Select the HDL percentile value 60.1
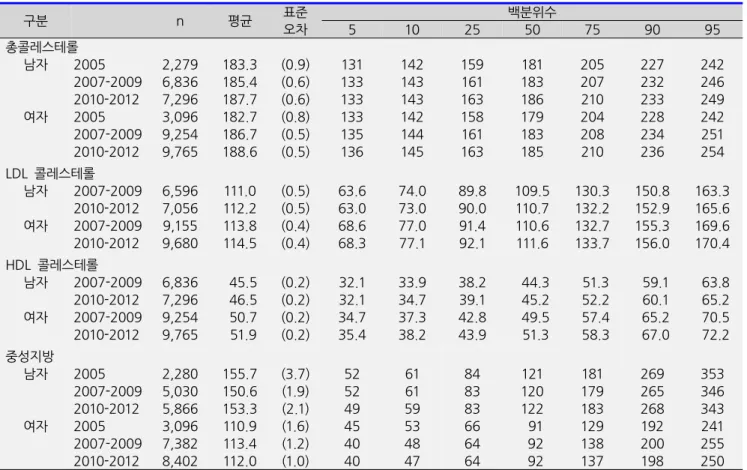The image size is (747, 470). pyautogui.click(x=656, y=300)
